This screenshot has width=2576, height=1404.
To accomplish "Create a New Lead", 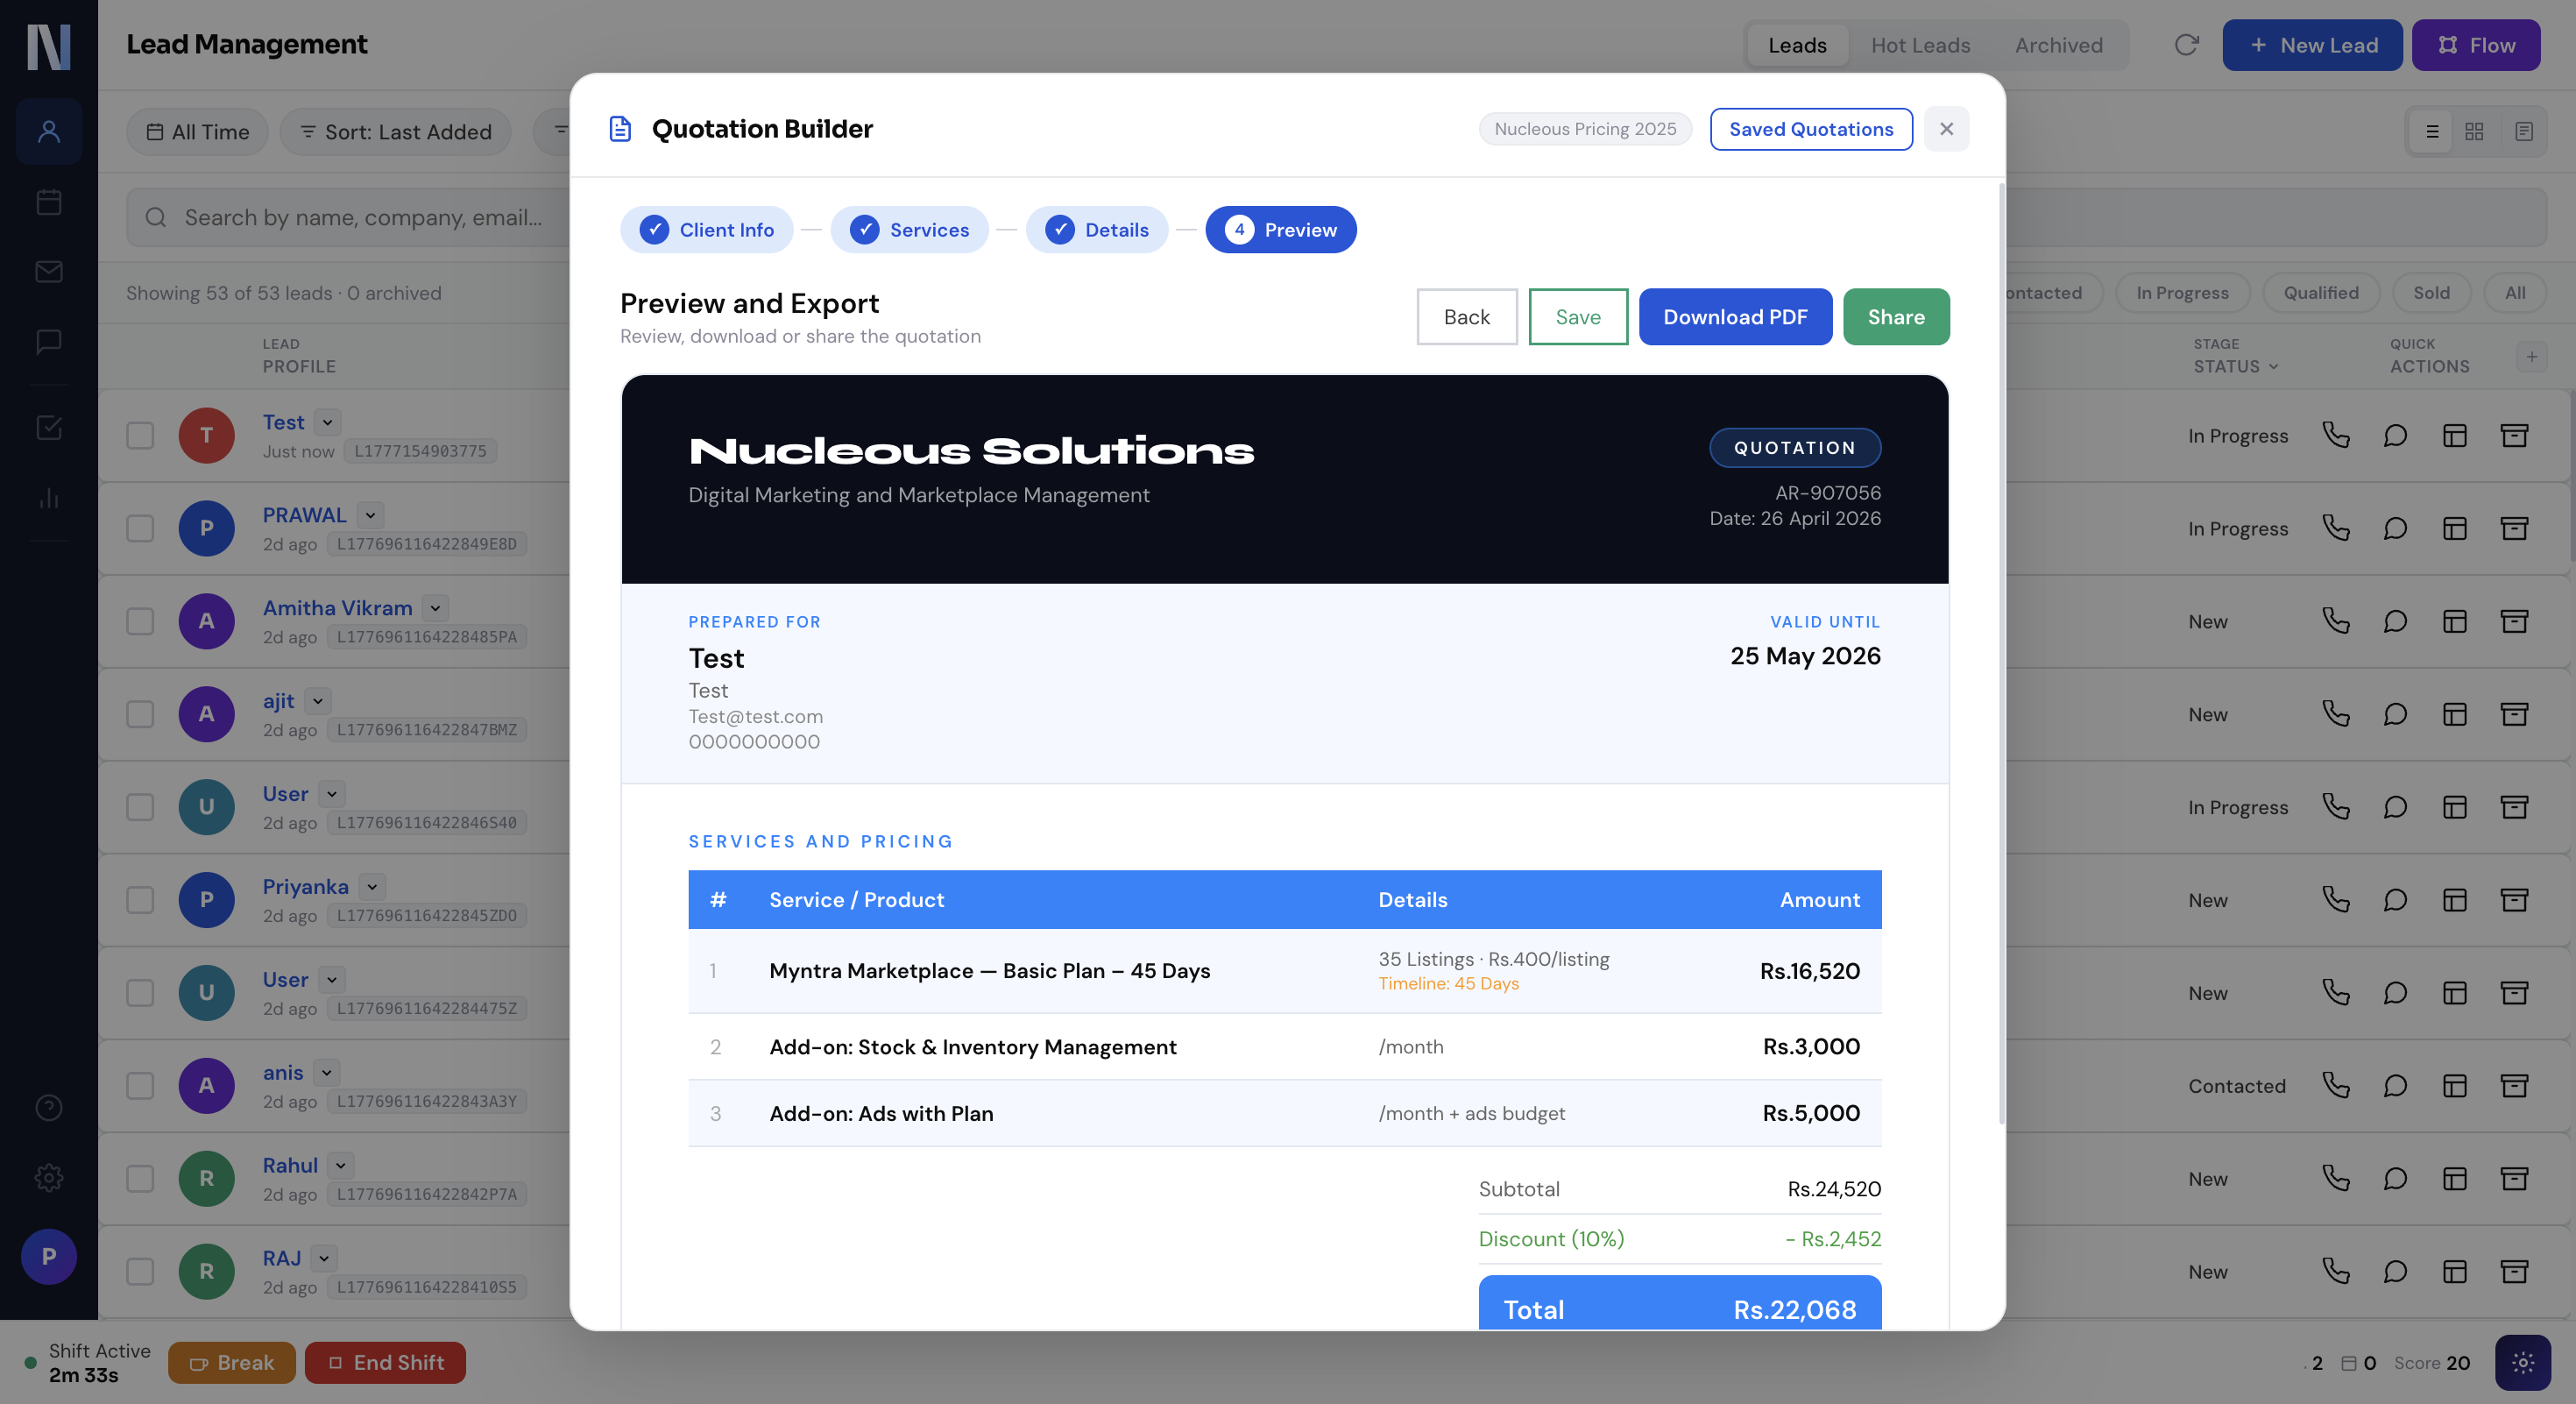I will [x=2312, y=45].
